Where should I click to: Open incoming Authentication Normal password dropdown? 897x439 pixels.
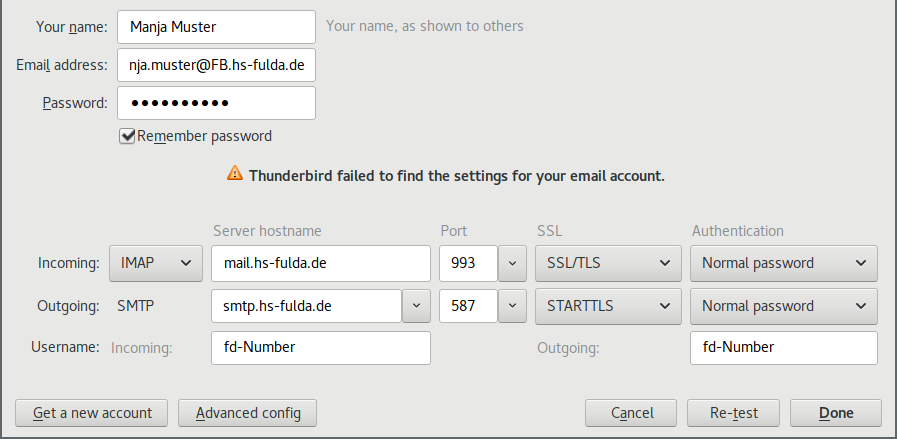[x=783, y=263]
